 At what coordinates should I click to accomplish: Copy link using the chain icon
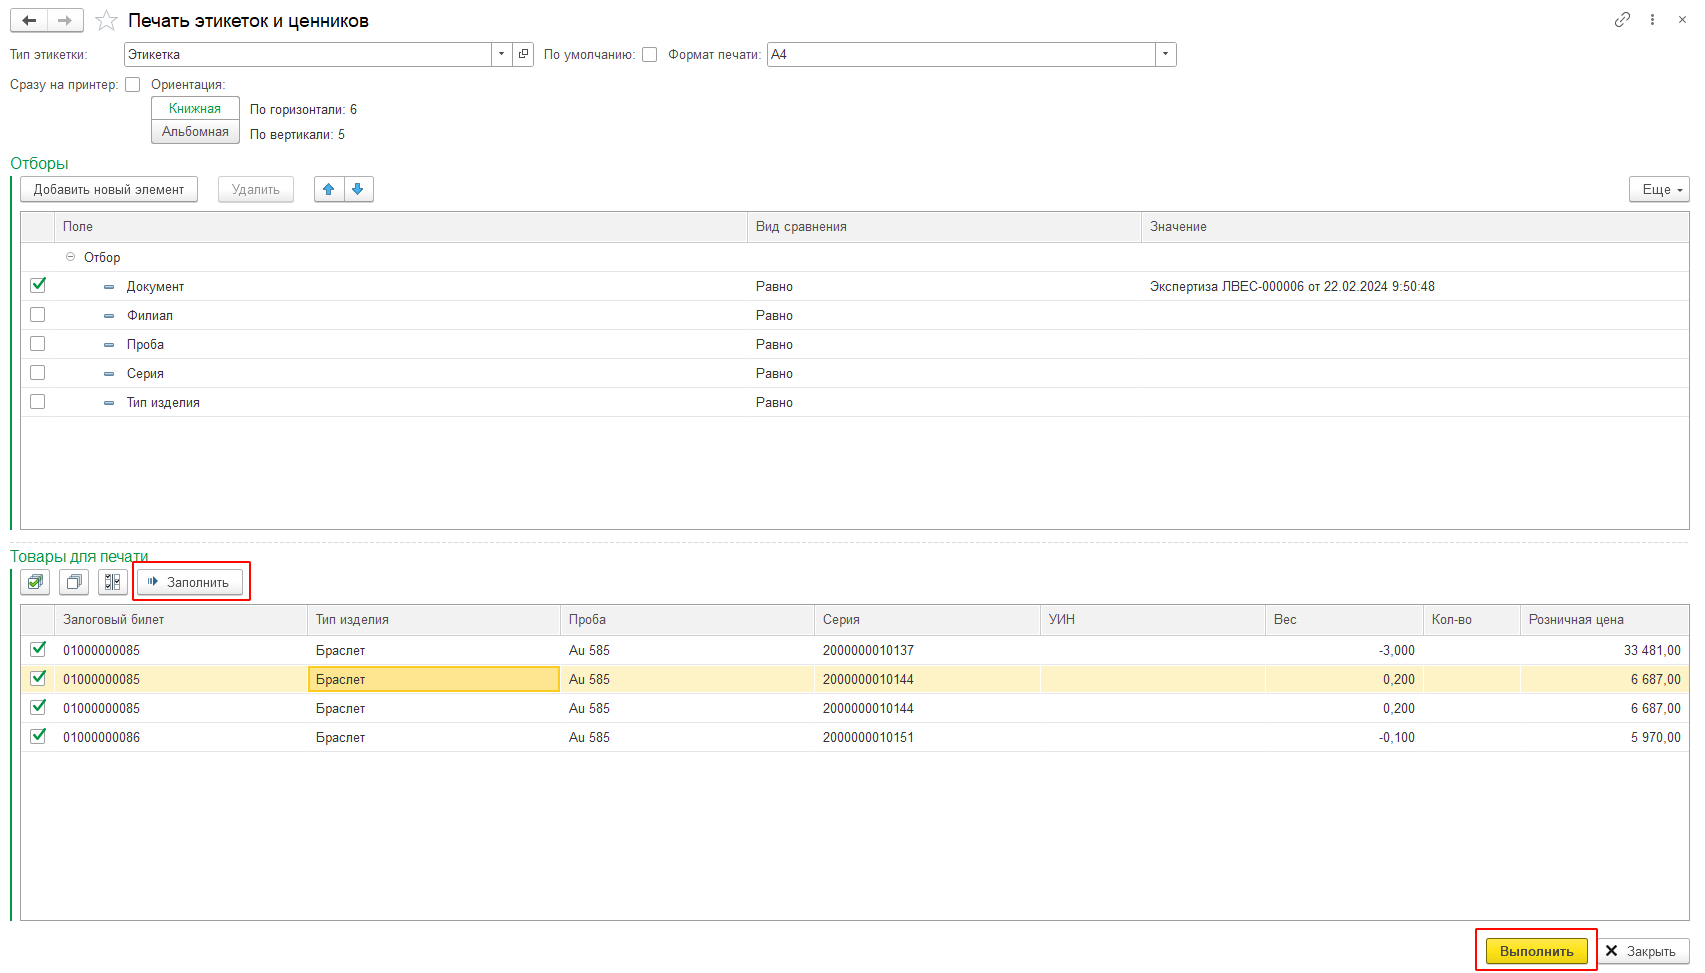[x=1622, y=20]
